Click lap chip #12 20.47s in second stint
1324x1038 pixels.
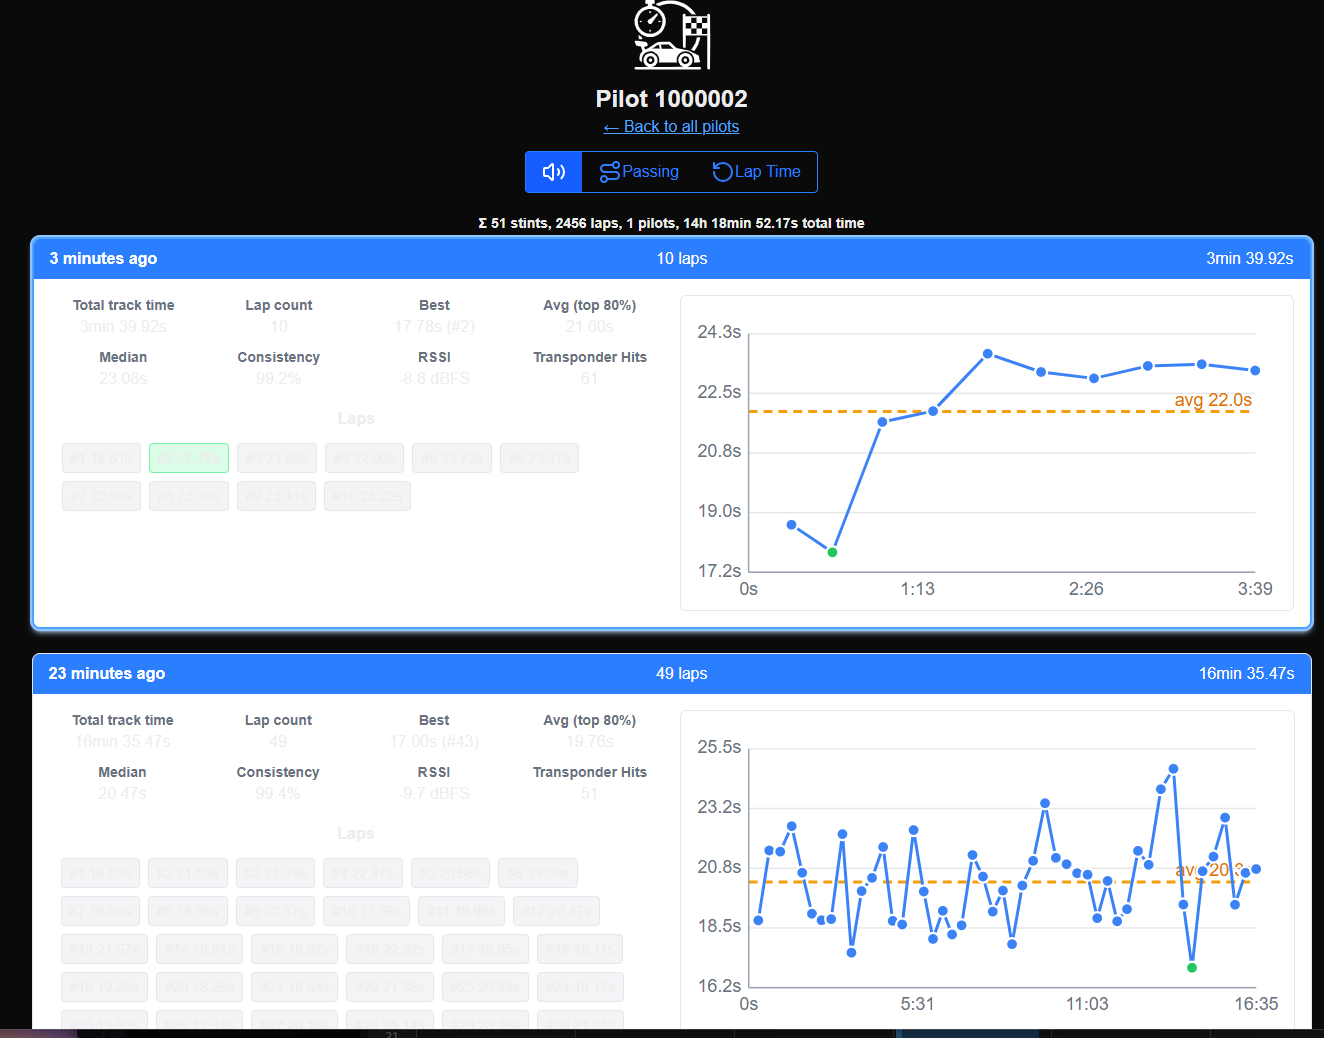556,911
